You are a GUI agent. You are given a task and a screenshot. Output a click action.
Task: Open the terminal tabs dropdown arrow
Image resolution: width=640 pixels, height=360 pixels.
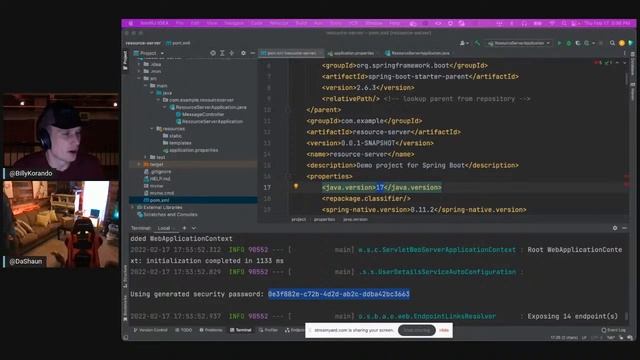194,228
